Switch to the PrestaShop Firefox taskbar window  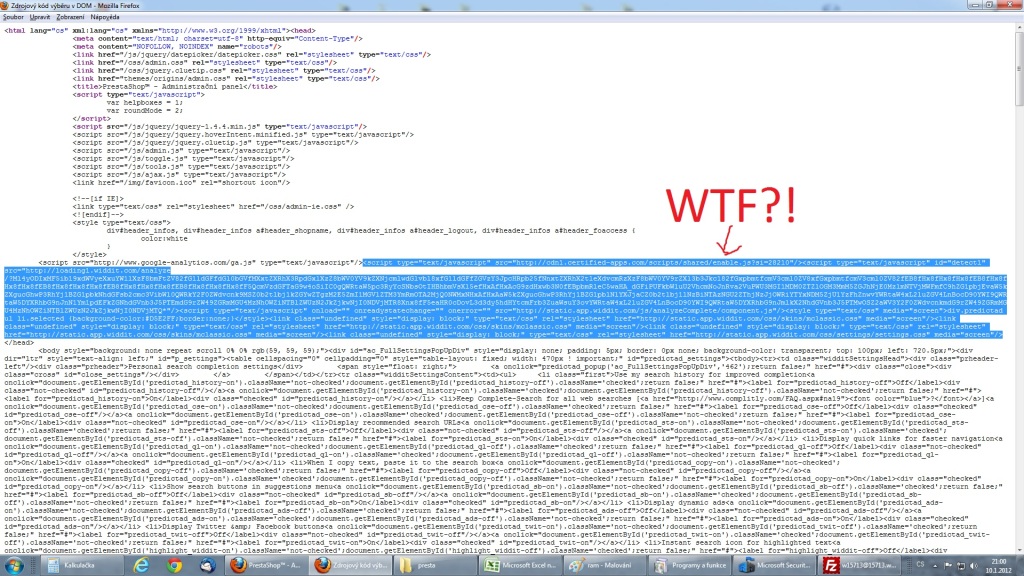(266, 566)
